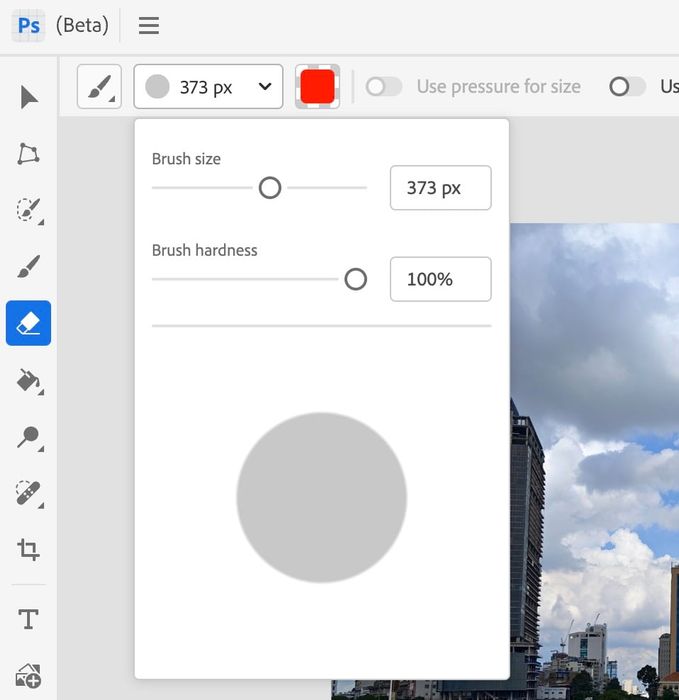Choose the Quick Selection brush tool
This screenshot has width=679, height=700.
29,210
